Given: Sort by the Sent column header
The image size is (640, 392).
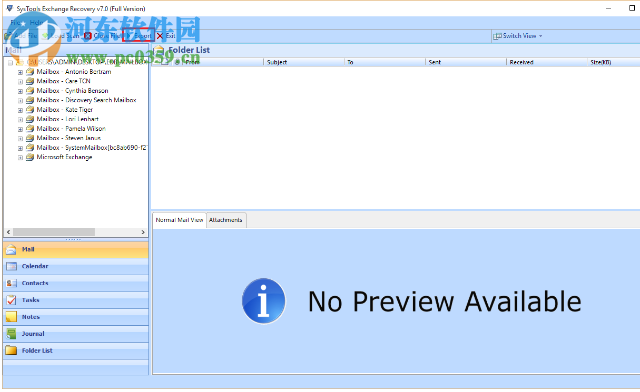Looking at the screenshot, I should coord(466,62).
